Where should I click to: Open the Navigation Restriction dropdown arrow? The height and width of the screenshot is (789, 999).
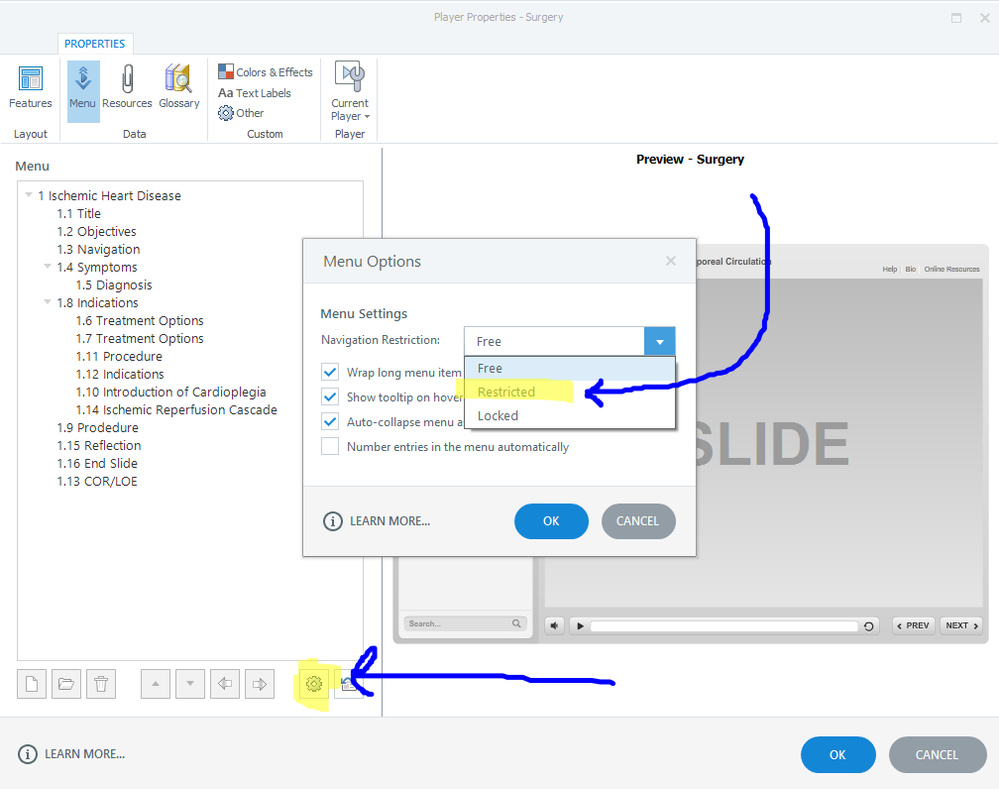pyautogui.click(x=659, y=342)
